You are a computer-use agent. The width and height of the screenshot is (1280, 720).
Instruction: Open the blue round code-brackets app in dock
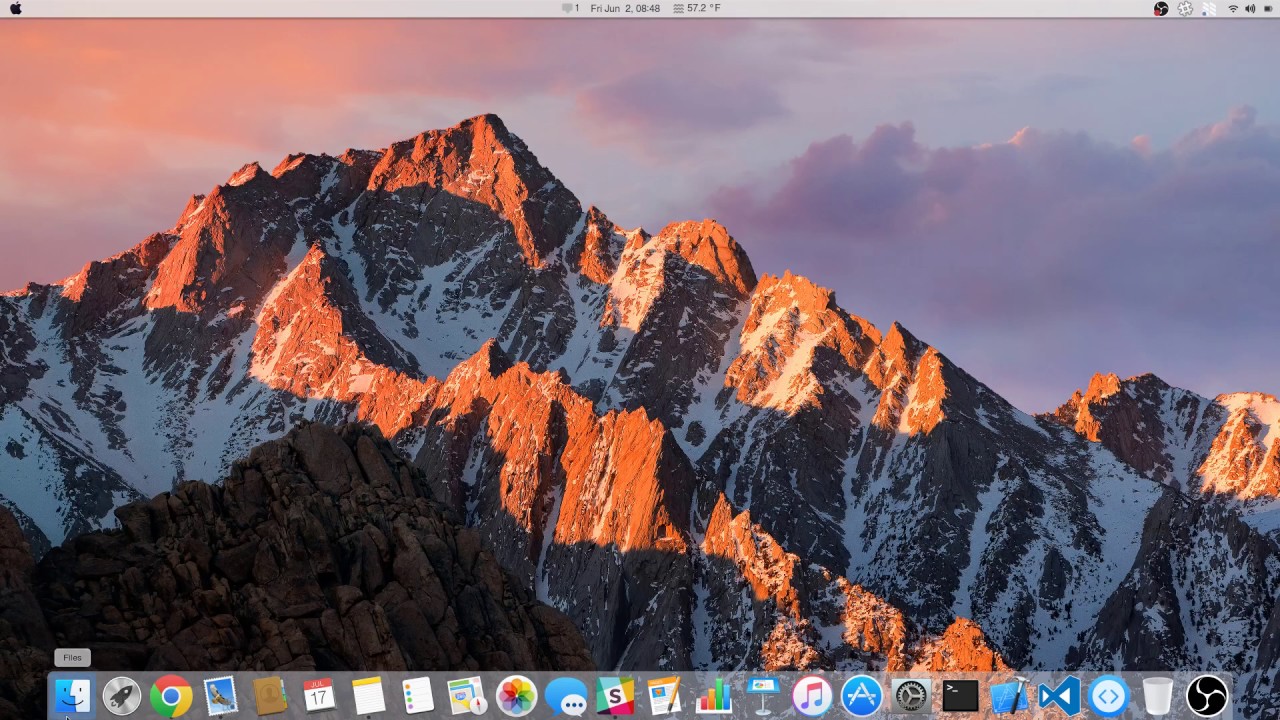[1108, 696]
